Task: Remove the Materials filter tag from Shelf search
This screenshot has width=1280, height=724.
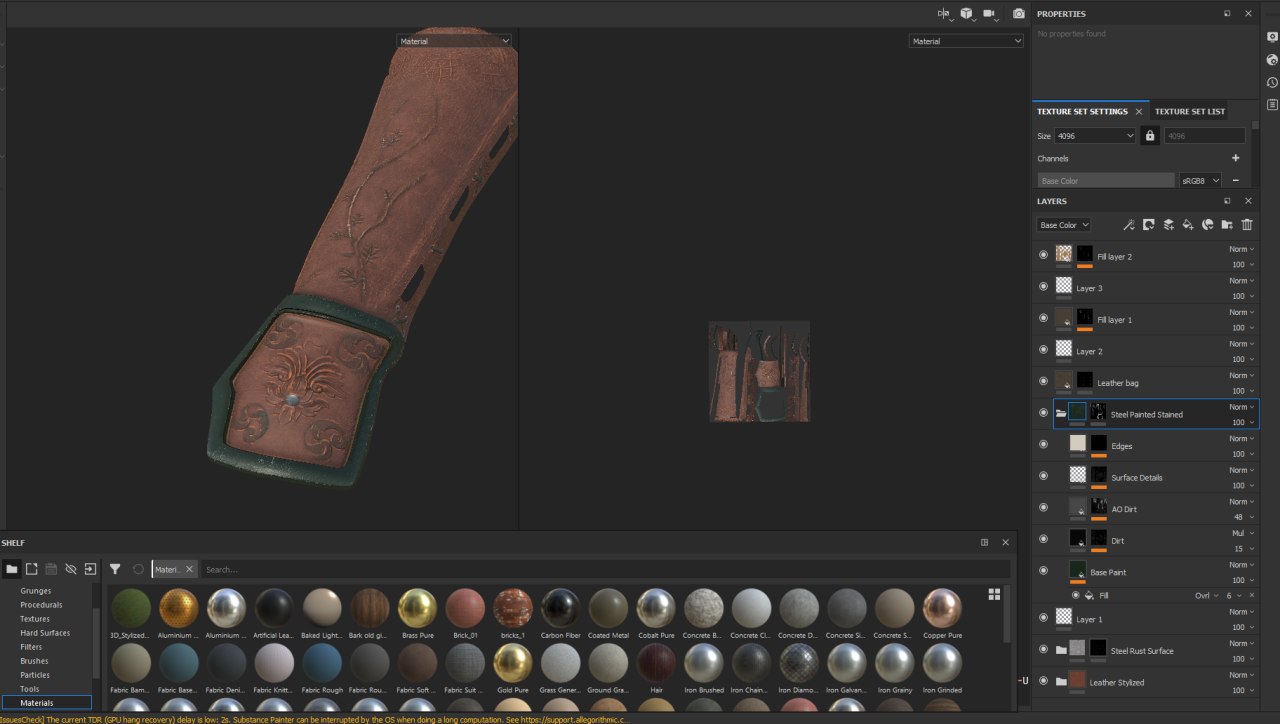Action: pyautogui.click(x=189, y=569)
